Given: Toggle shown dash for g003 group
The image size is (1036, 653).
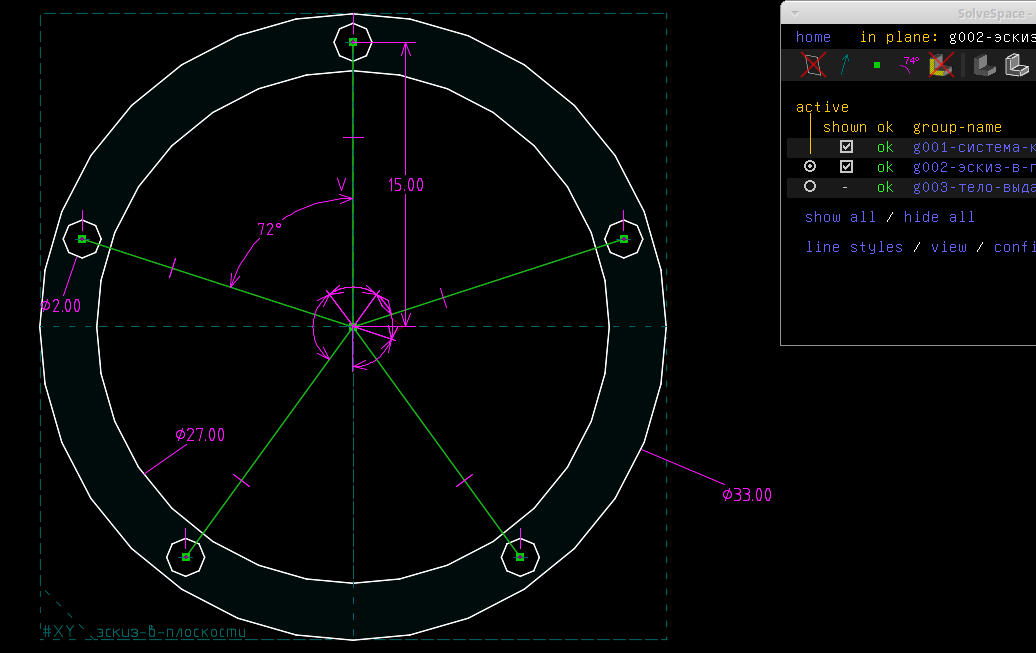Looking at the screenshot, I should tap(845, 188).
